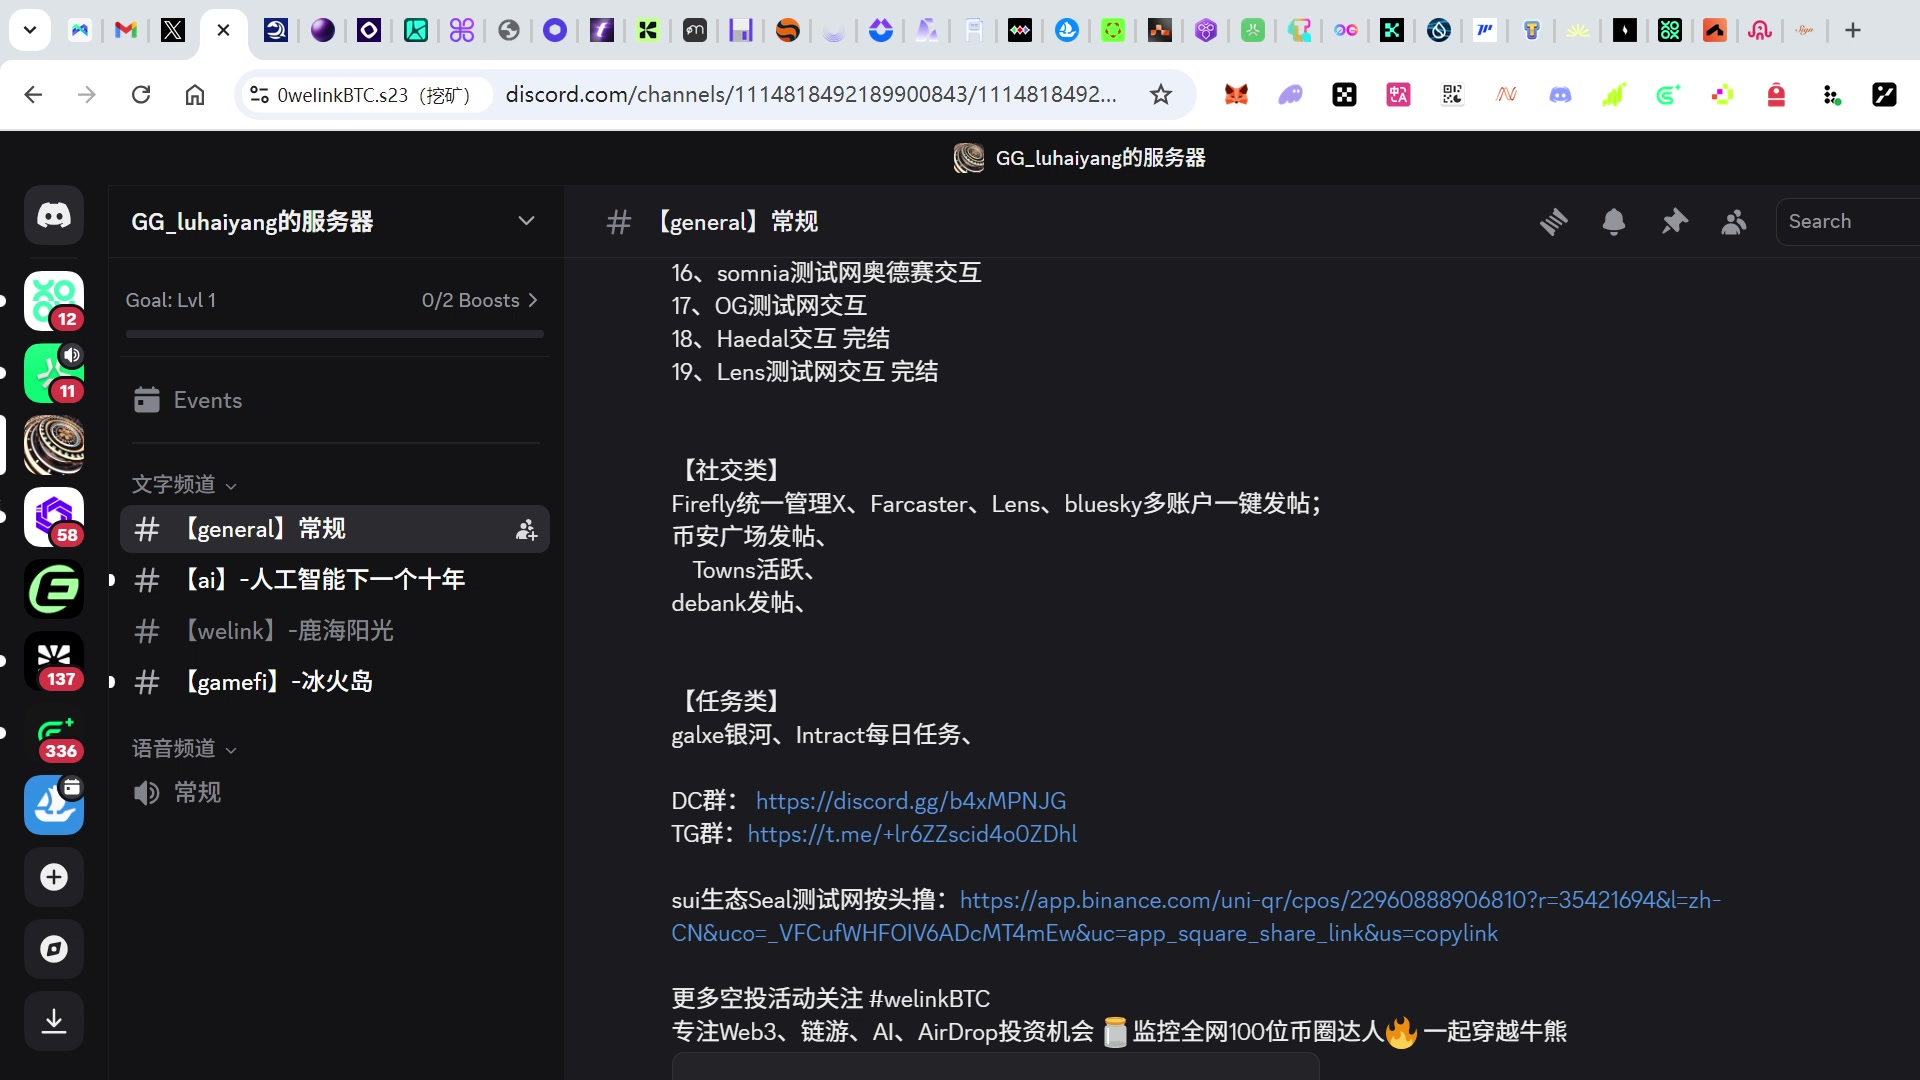Click Download Apps arrow icon

coord(54,1021)
